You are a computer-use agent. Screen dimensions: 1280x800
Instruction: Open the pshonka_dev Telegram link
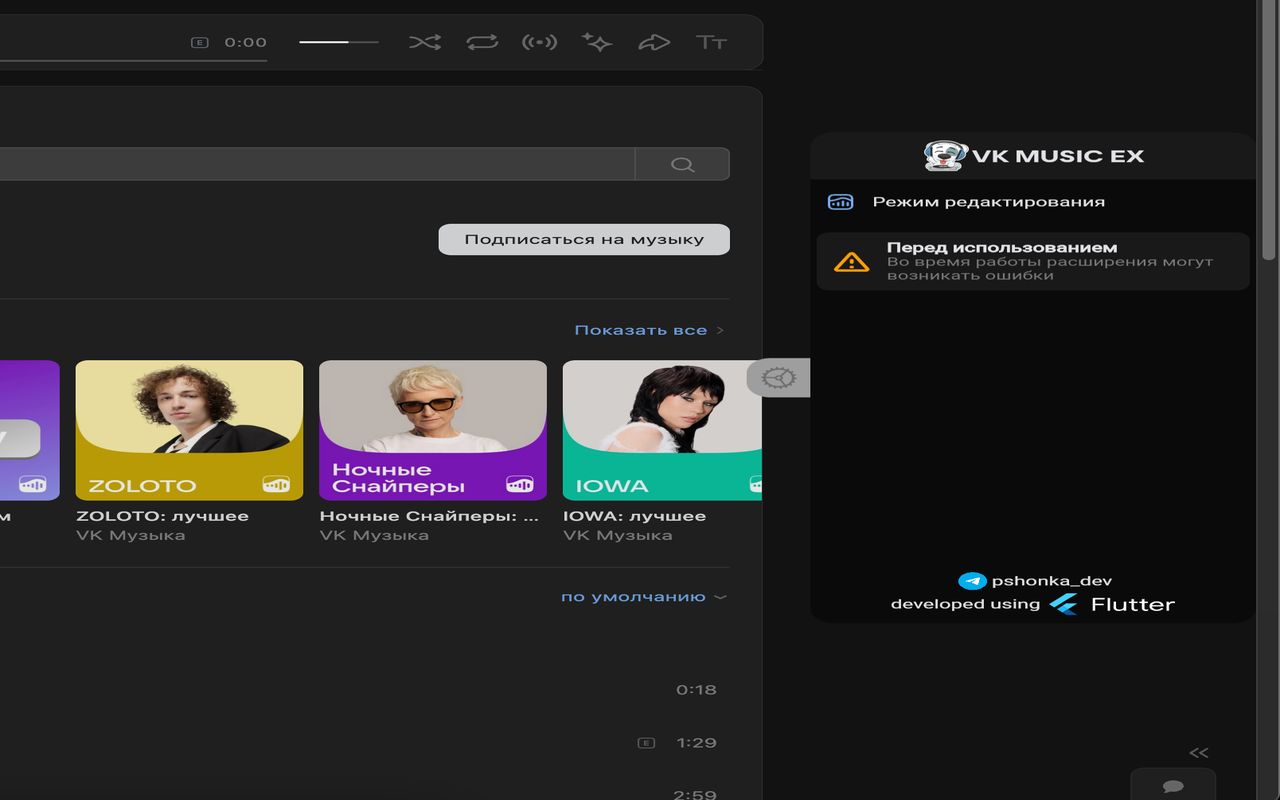pos(1051,581)
